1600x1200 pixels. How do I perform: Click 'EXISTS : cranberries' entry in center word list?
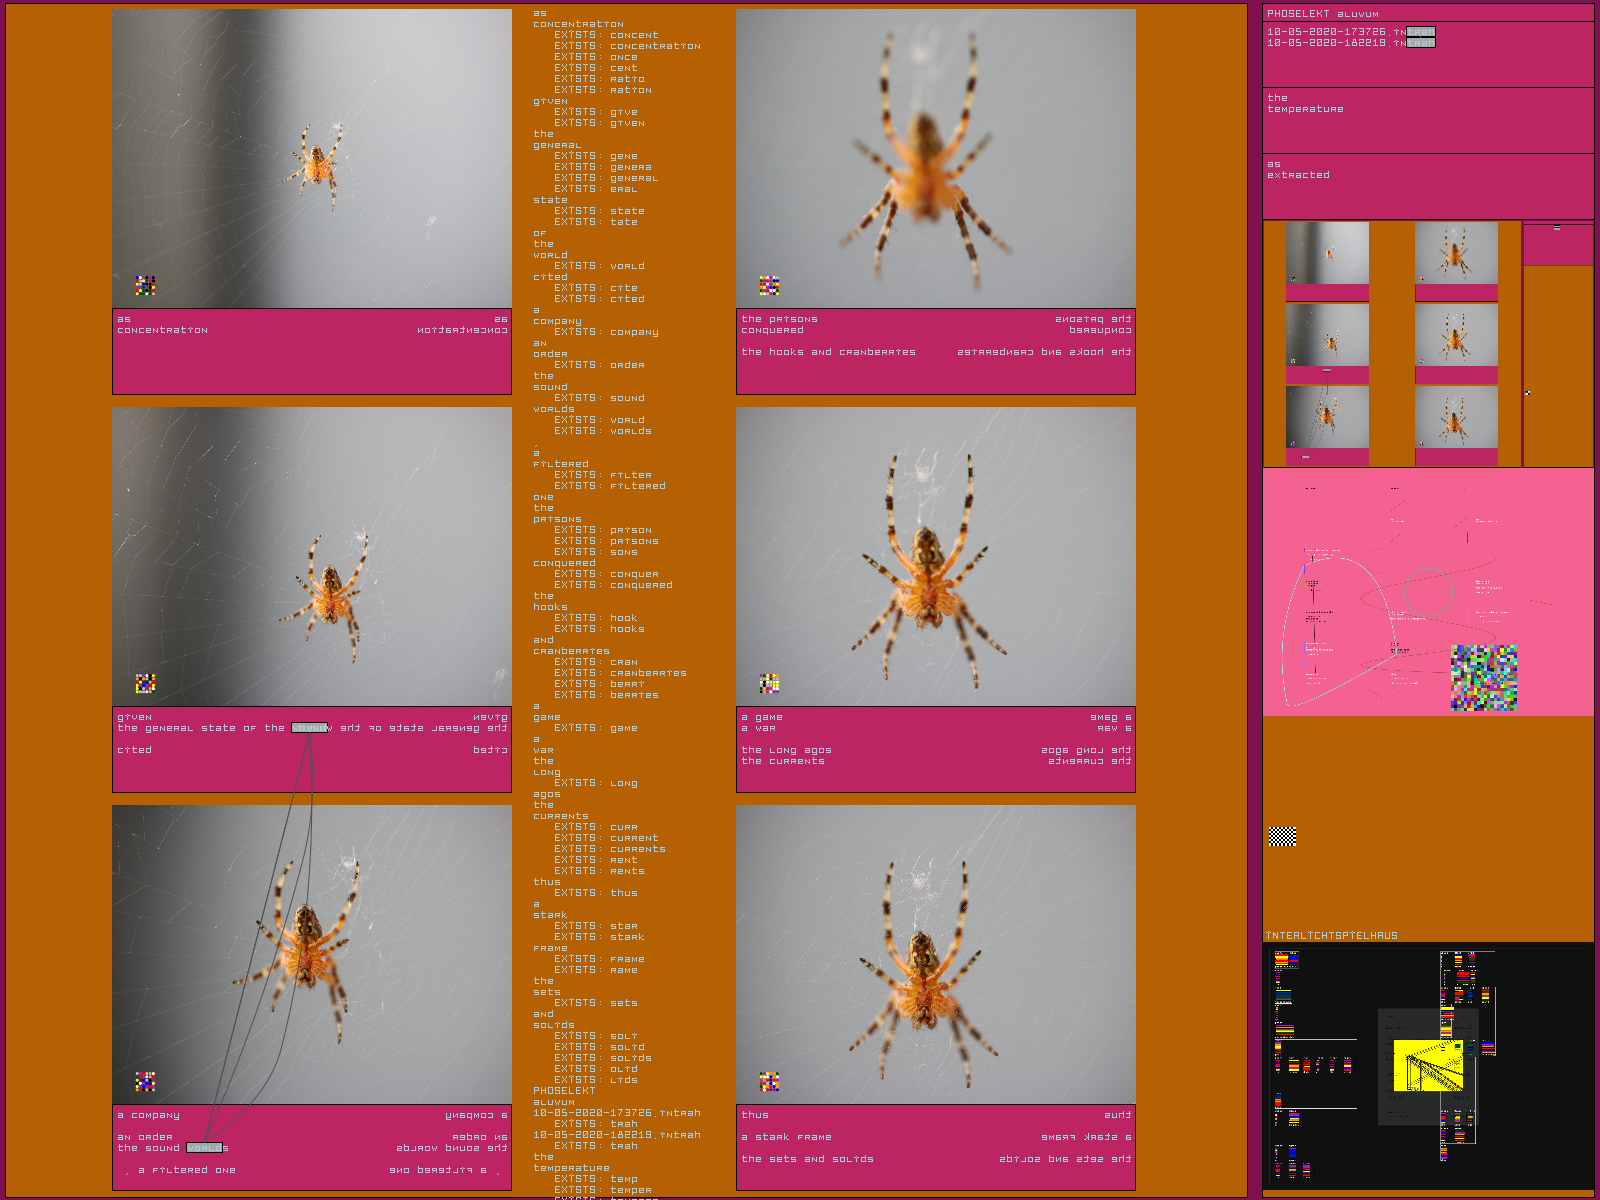(x=620, y=673)
